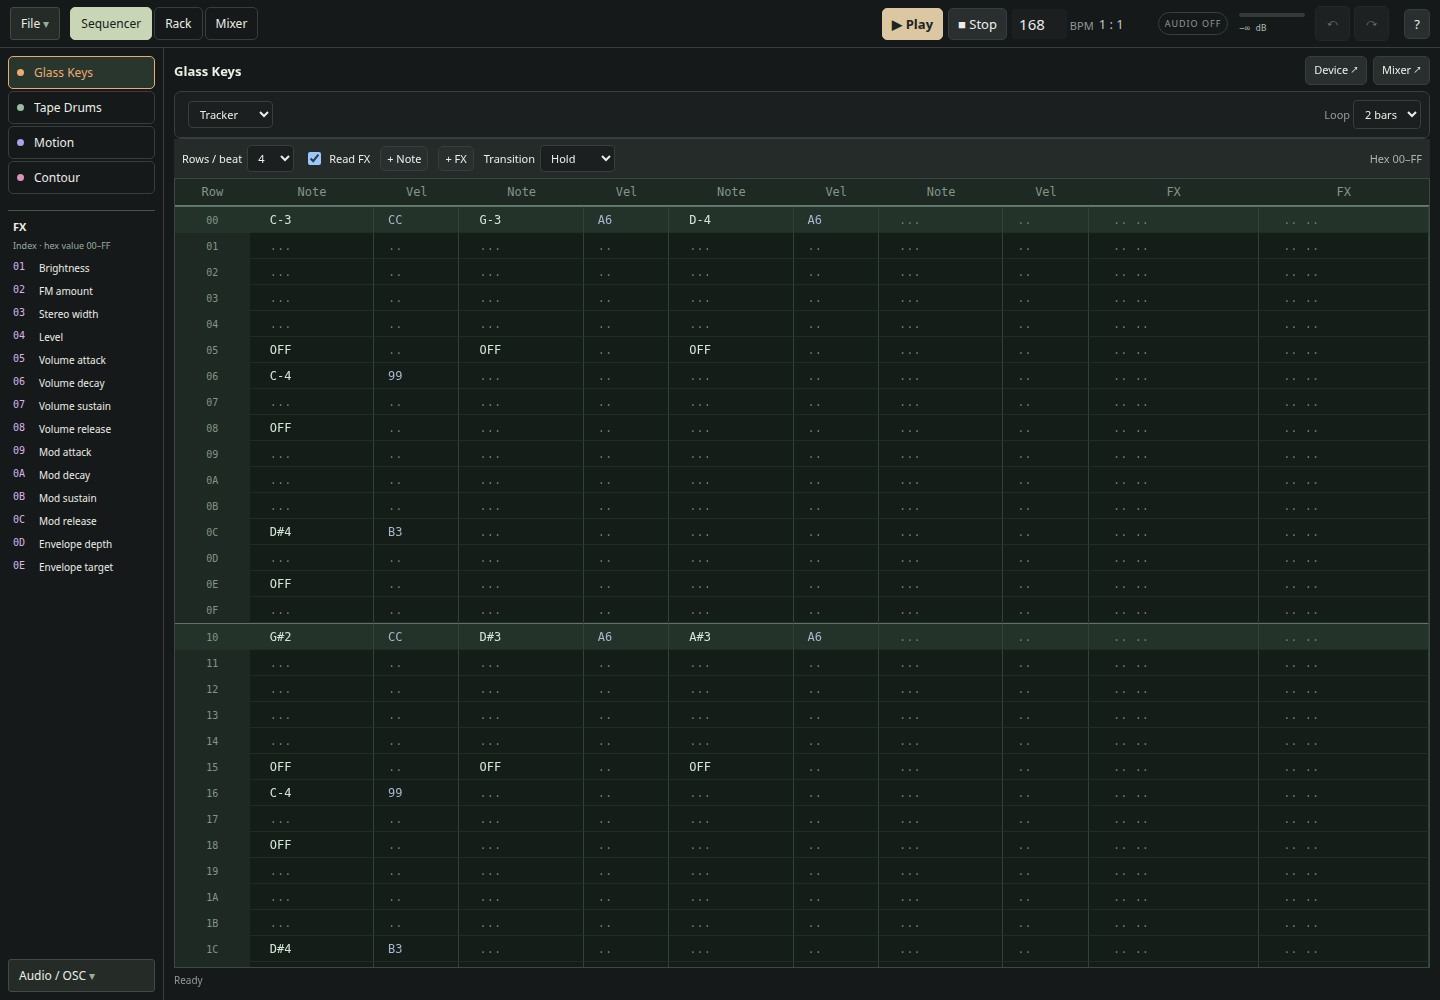Open the Tracker mode dropdown

[230, 114]
